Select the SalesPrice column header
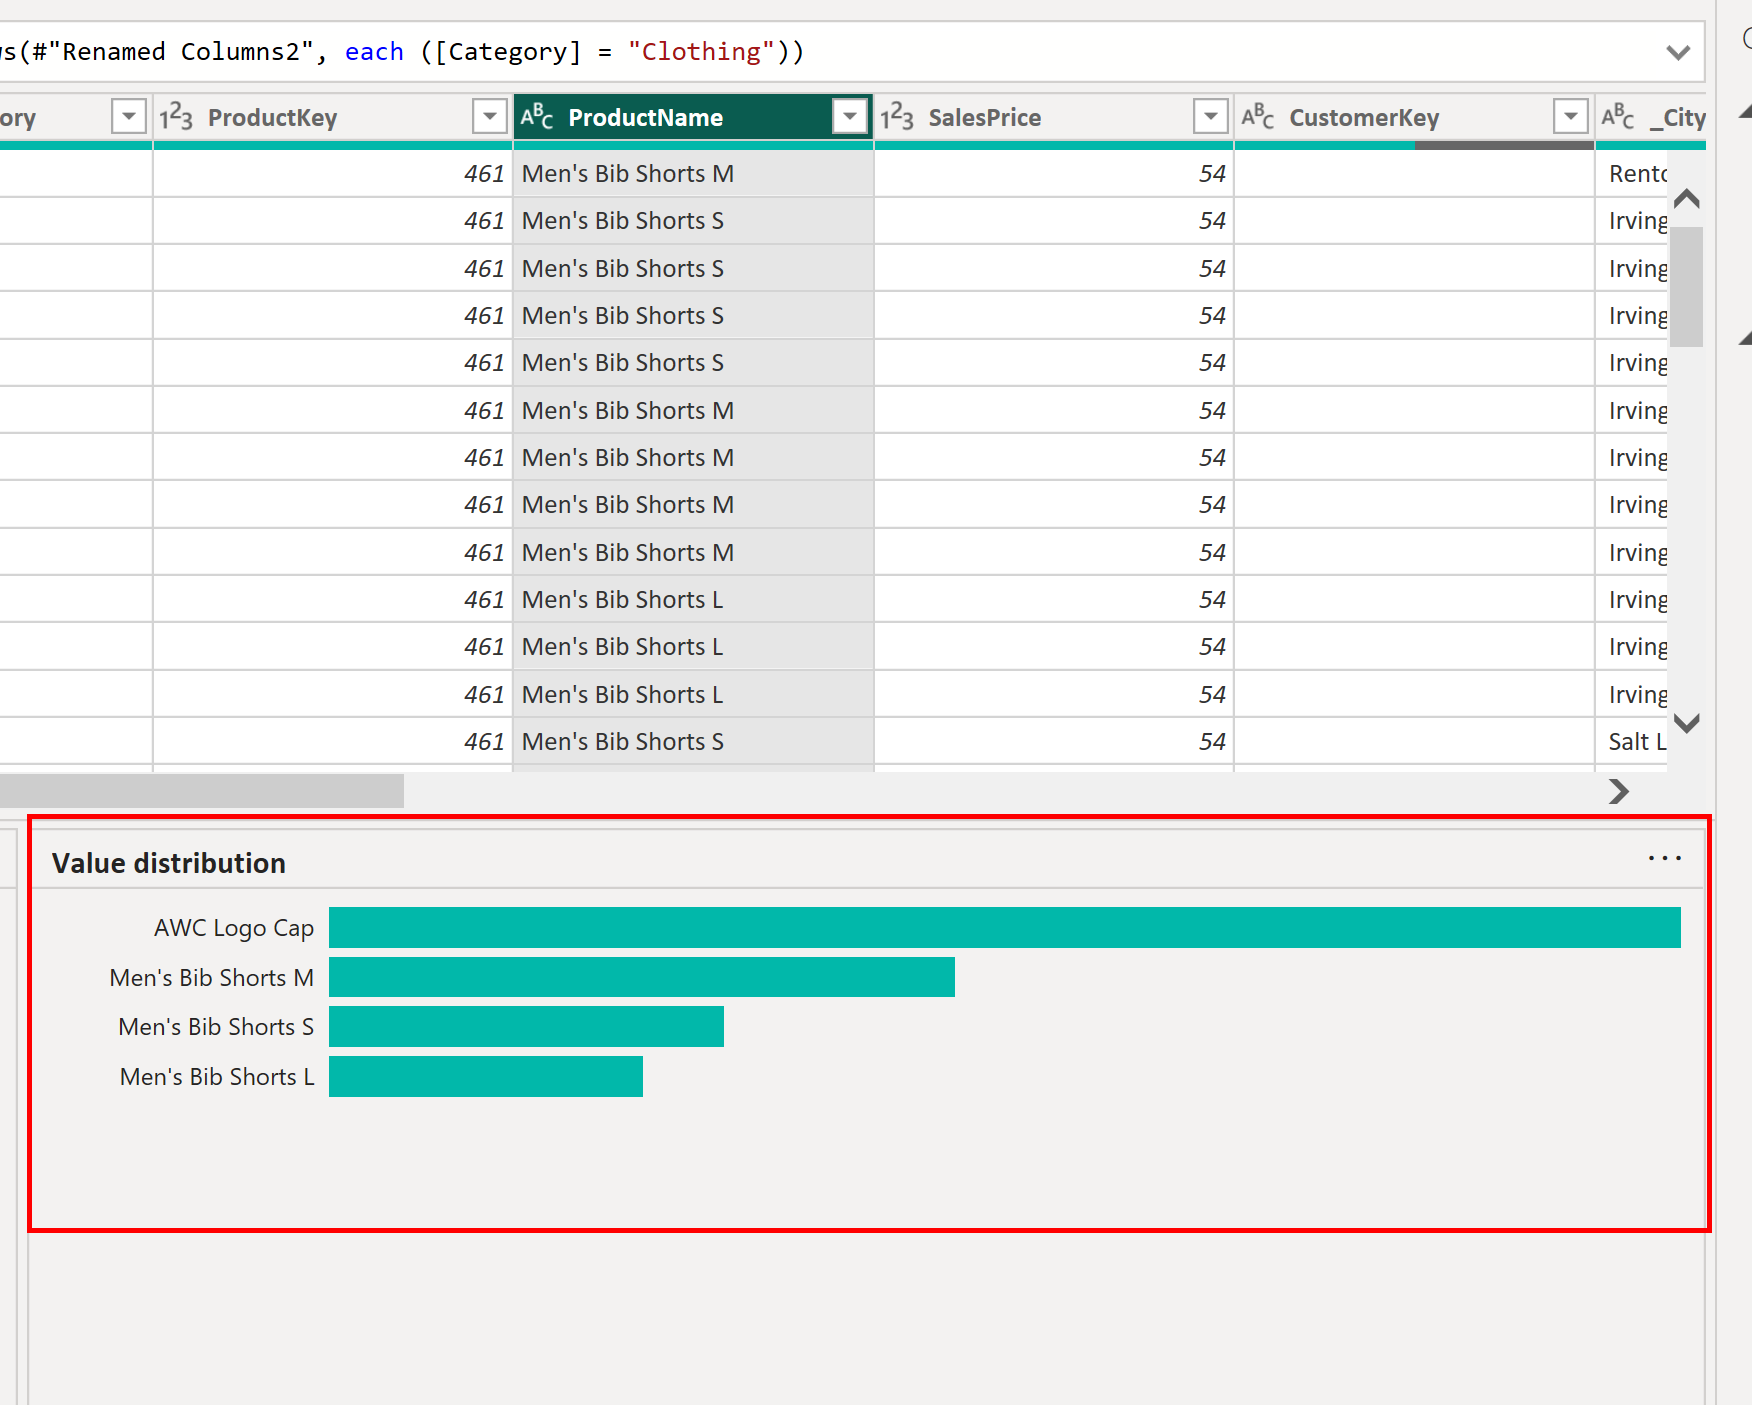Screen dimensions: 1752x1405 (1040, 117)
